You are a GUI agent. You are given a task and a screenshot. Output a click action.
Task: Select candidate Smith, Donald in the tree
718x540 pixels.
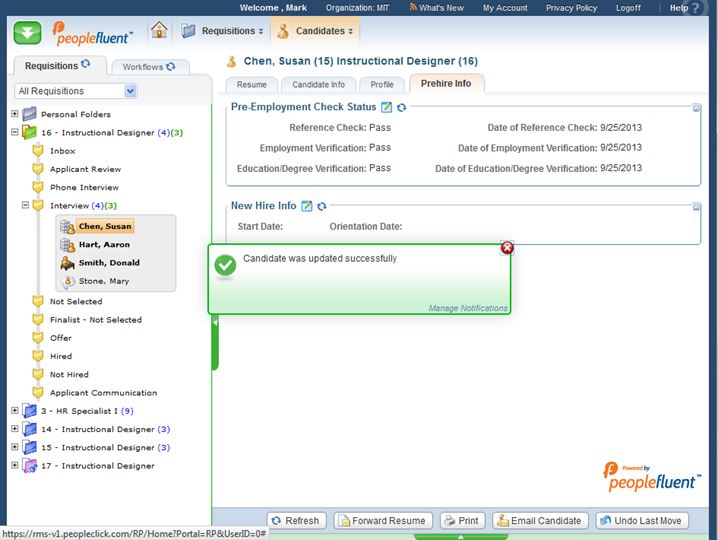(x=109, y=263)
